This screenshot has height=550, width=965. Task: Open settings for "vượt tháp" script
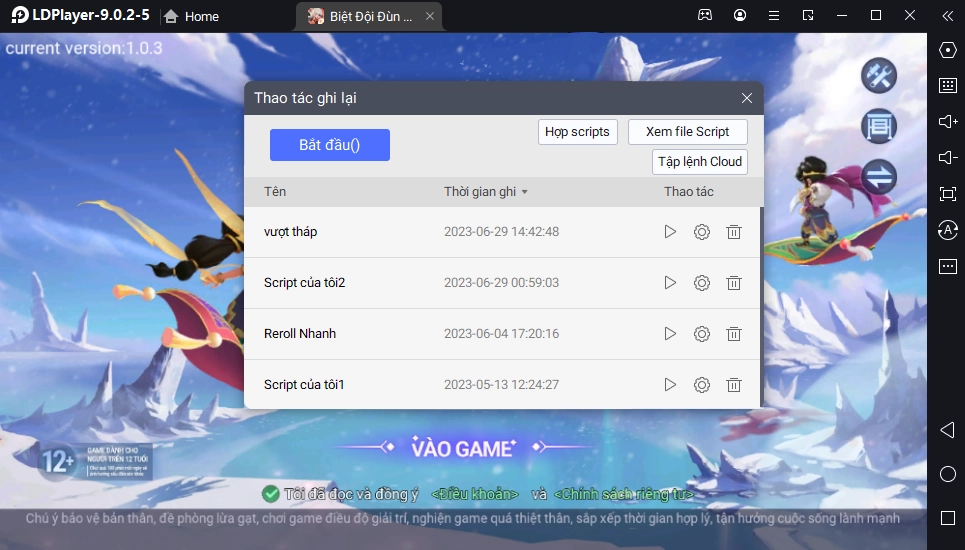pos(702,232)
